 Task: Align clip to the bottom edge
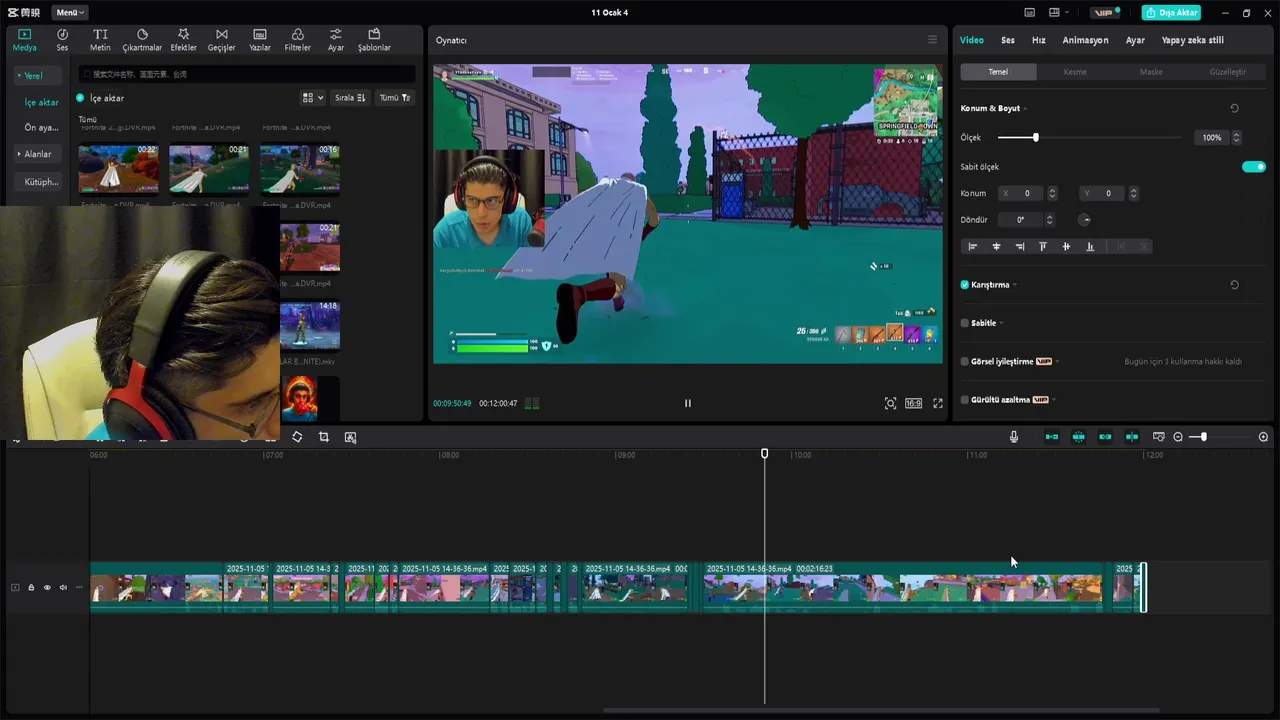[x=1090, y=247]
